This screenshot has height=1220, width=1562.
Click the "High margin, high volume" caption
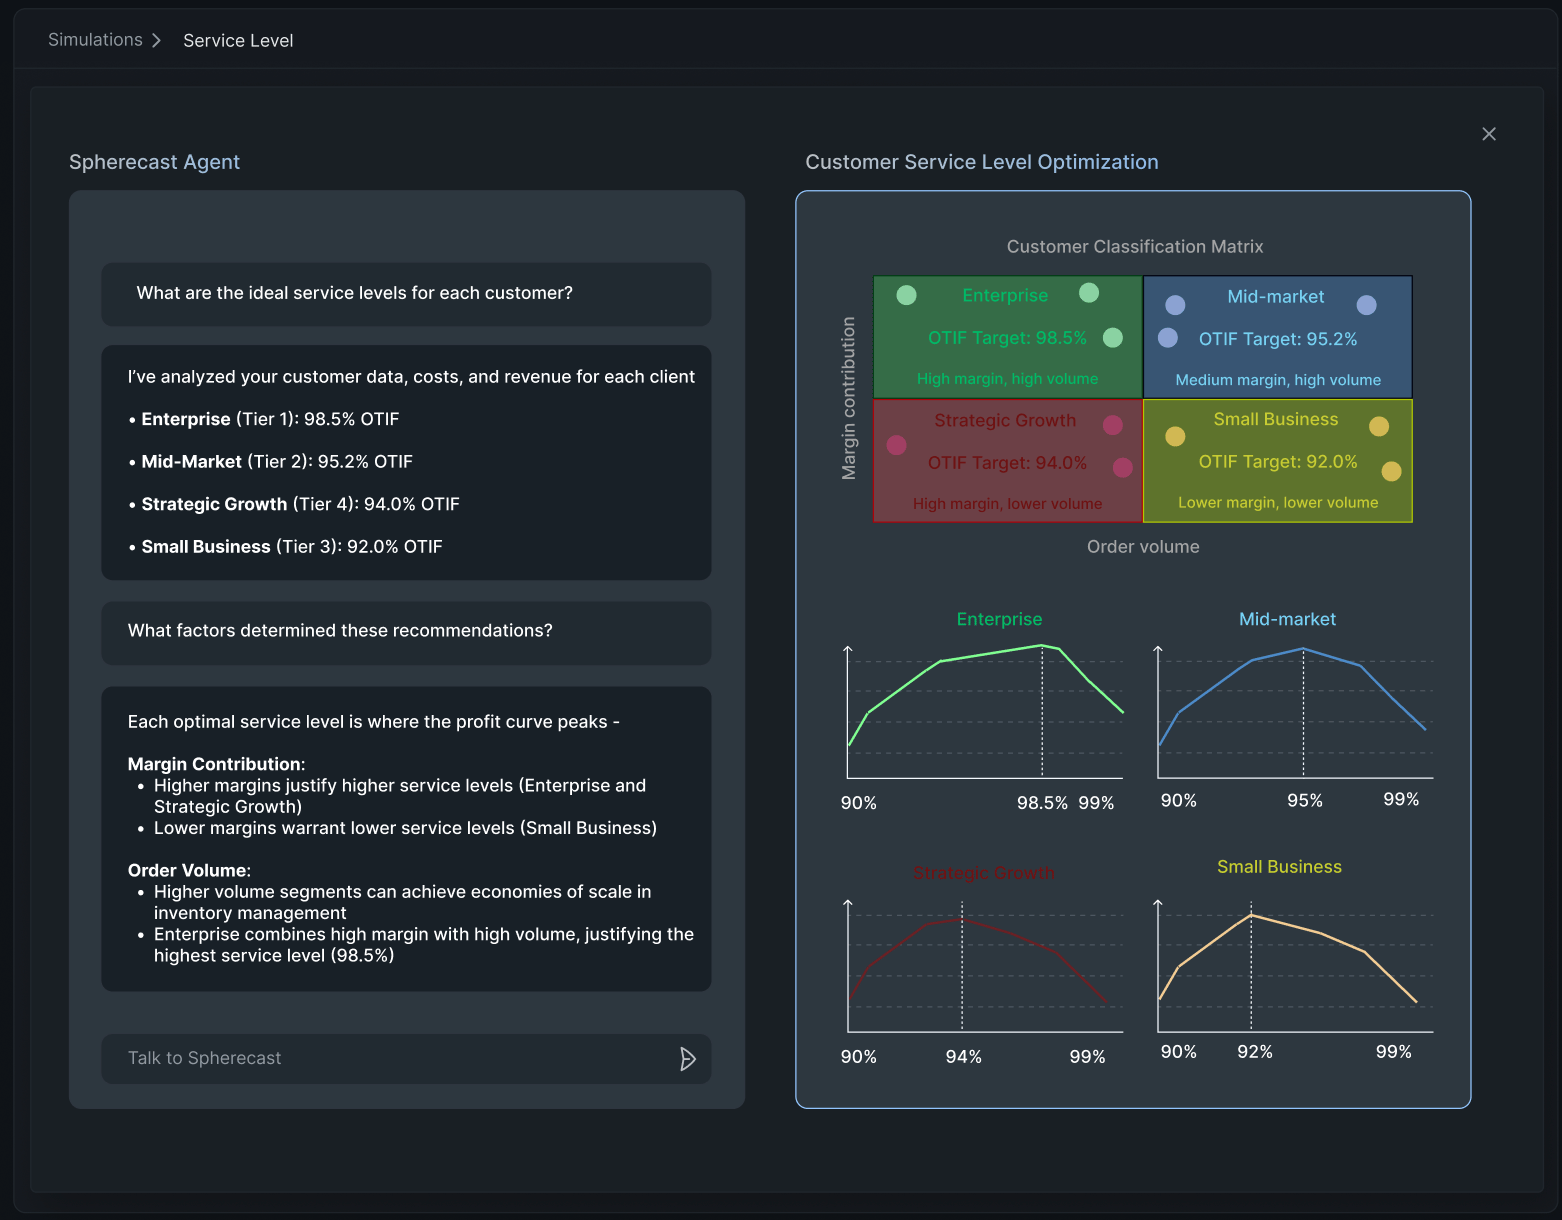pos(1007,379)
